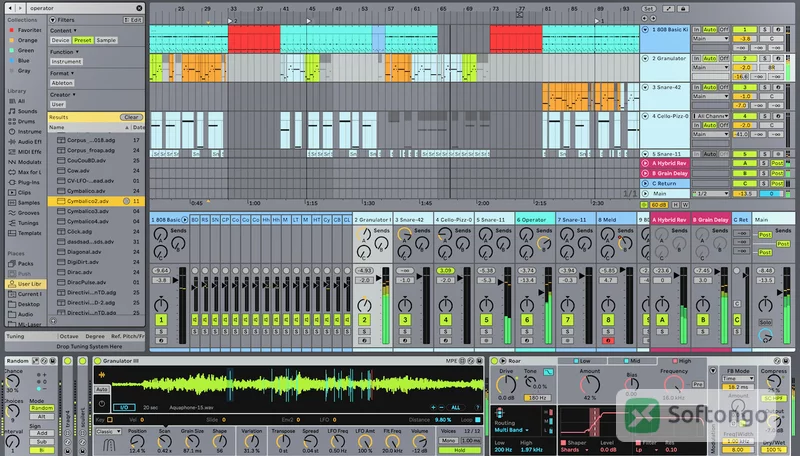Toggle the automation mode icon beside Set
Screen dimensions: 800x456
668,9
